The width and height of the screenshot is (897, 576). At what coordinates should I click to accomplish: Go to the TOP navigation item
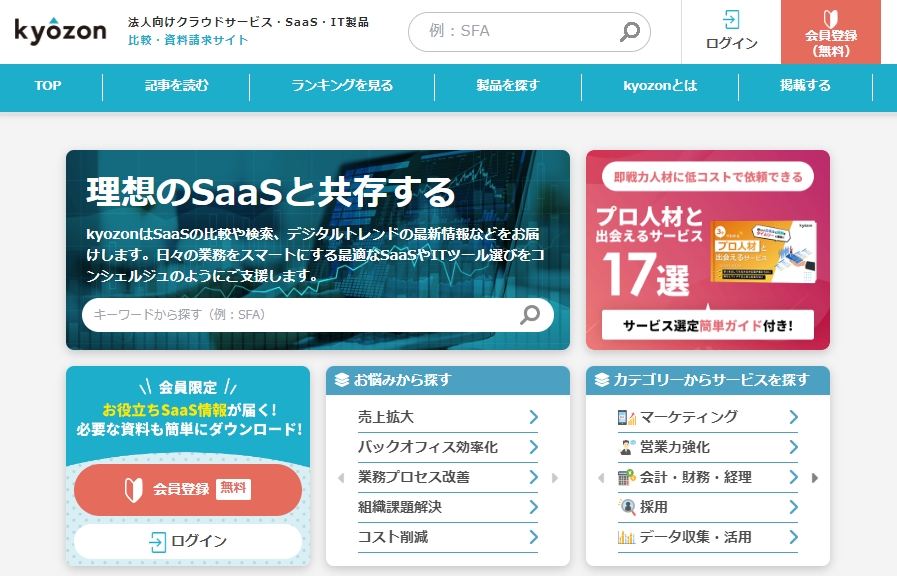(47, 86)
